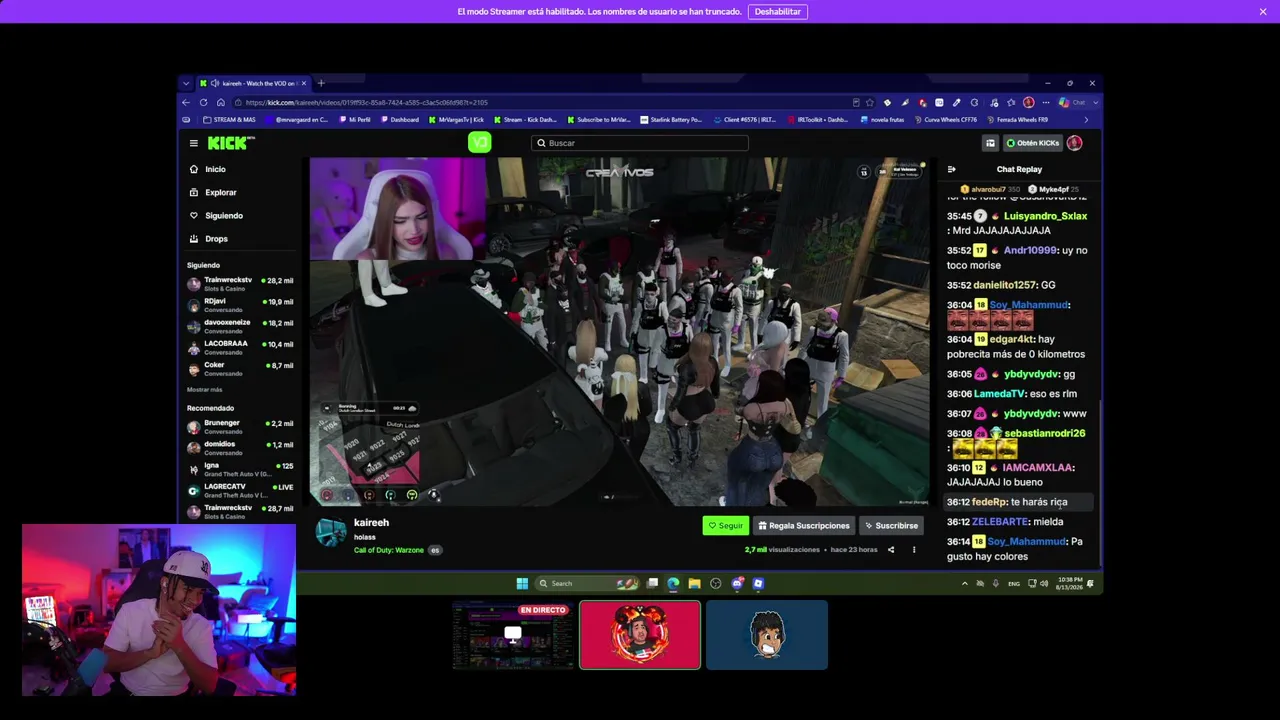The image size is (1280, 720).
Task: Click the icon button left of Obtén KICKs
Action: [990, 143]
